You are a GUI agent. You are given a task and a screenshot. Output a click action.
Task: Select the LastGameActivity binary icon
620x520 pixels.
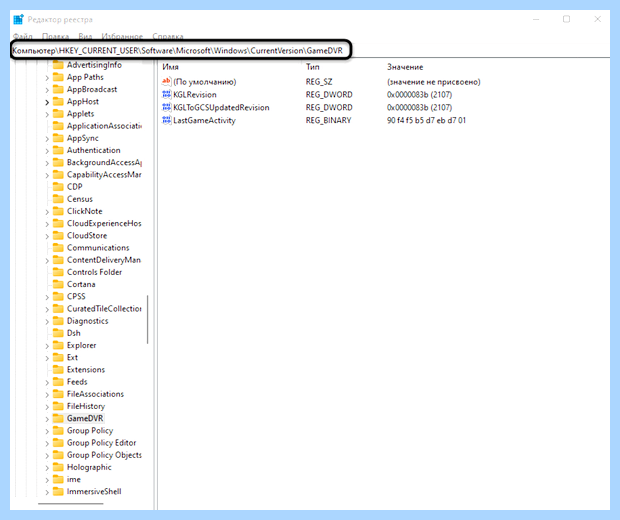pyautogui.click(x=166, y=120)
